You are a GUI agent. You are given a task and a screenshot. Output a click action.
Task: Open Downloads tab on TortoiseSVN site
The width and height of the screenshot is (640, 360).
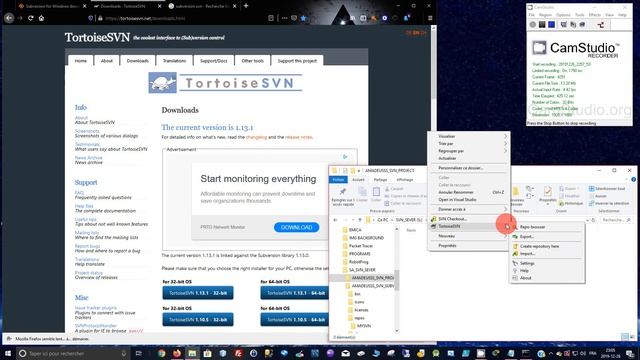pos(138,61)
